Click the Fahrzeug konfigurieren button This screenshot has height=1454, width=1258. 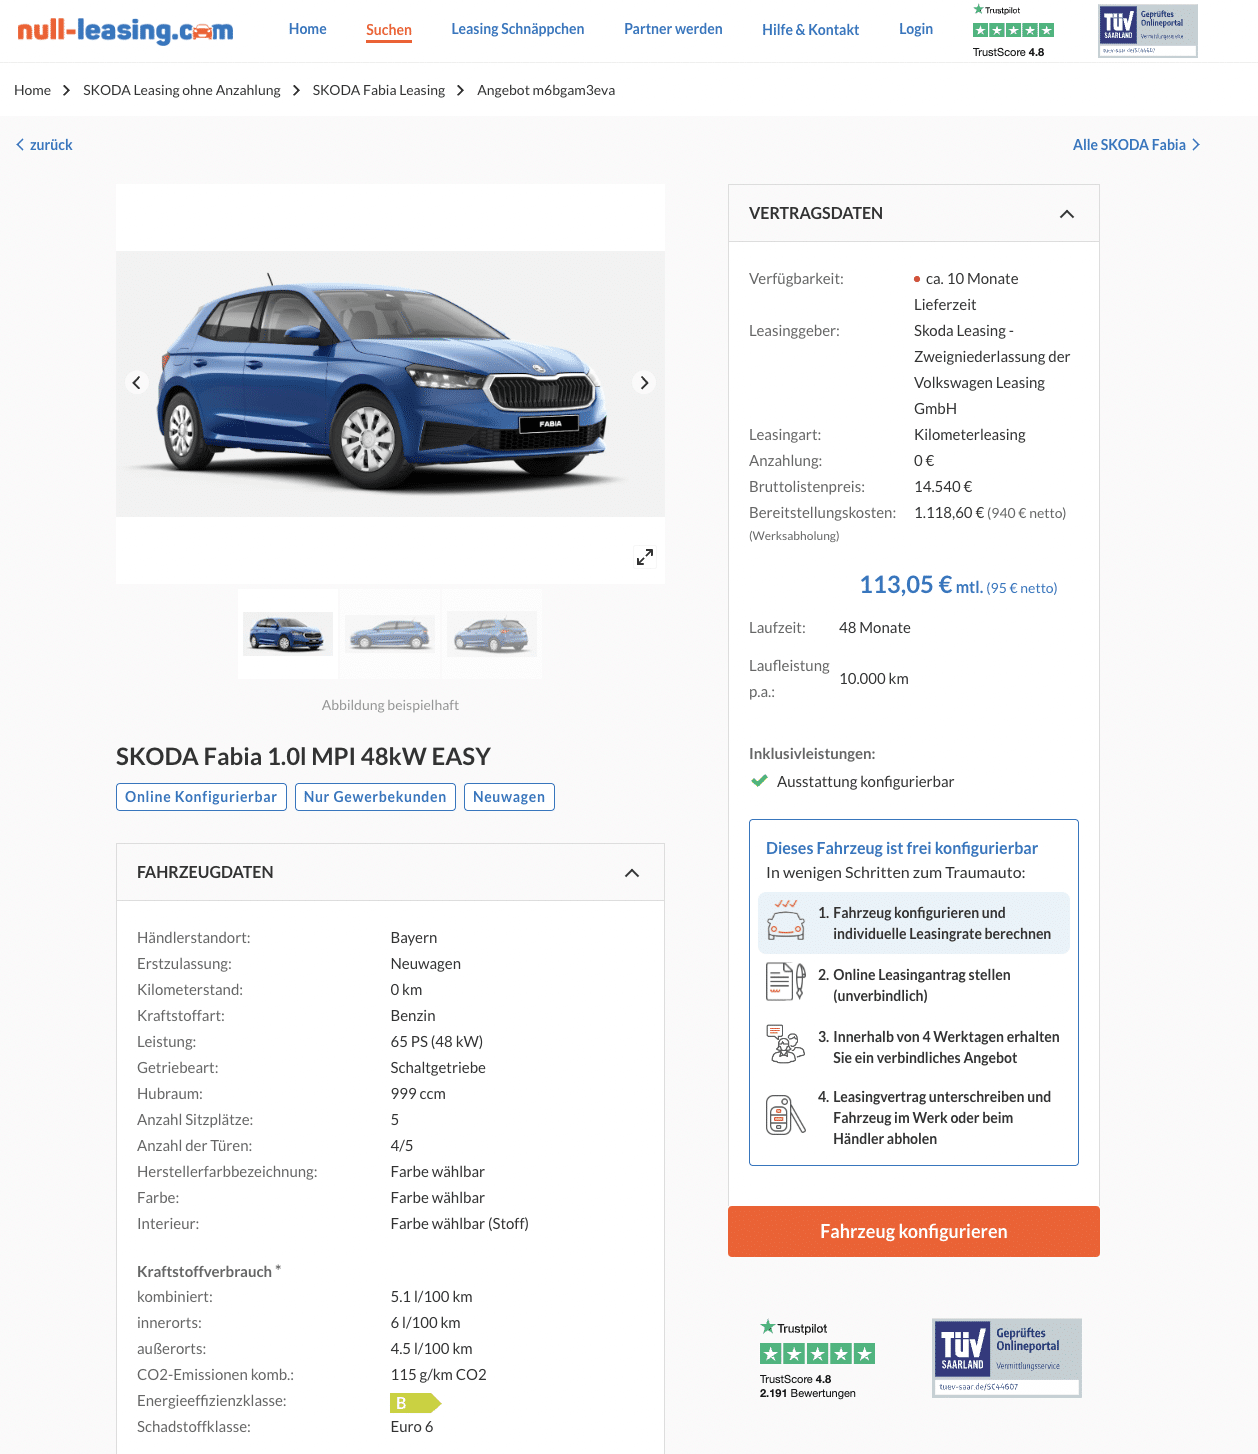point(914,1231)
